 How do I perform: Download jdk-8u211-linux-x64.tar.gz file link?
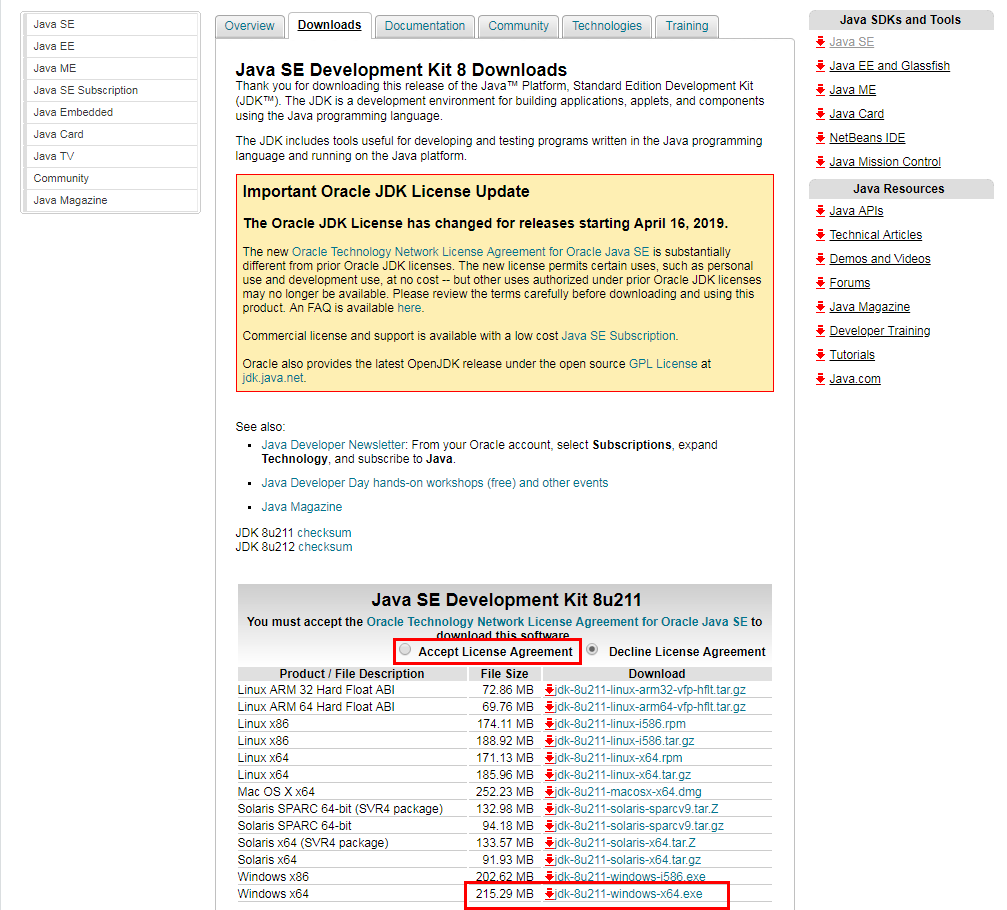coord(623,775)
